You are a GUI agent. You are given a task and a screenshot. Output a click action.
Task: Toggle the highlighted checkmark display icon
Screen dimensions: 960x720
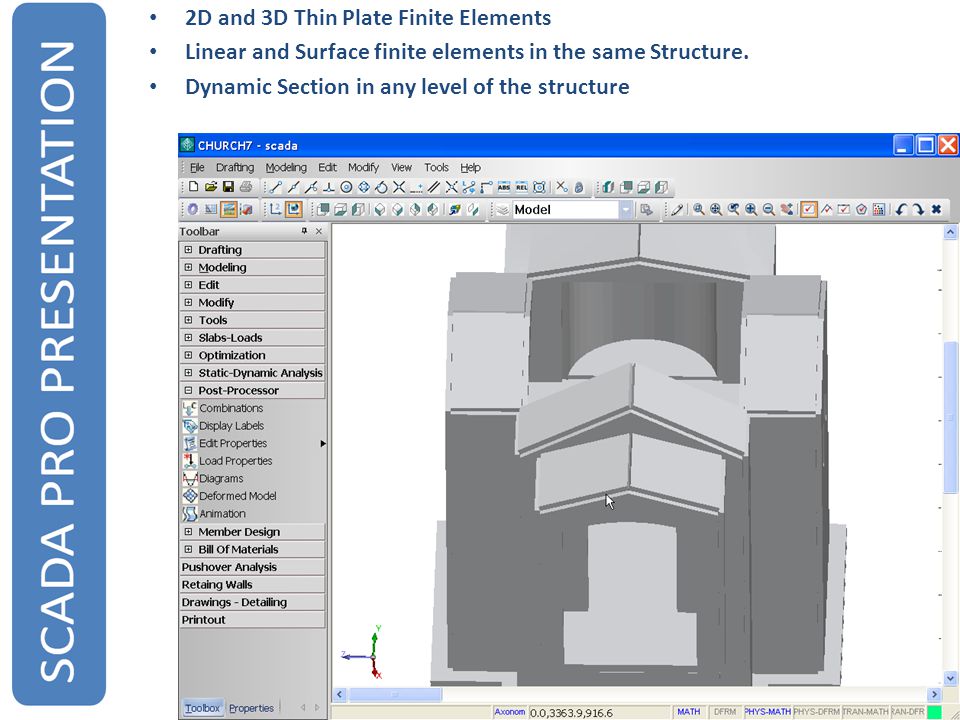pyautogui.click(x=808, y=209)
